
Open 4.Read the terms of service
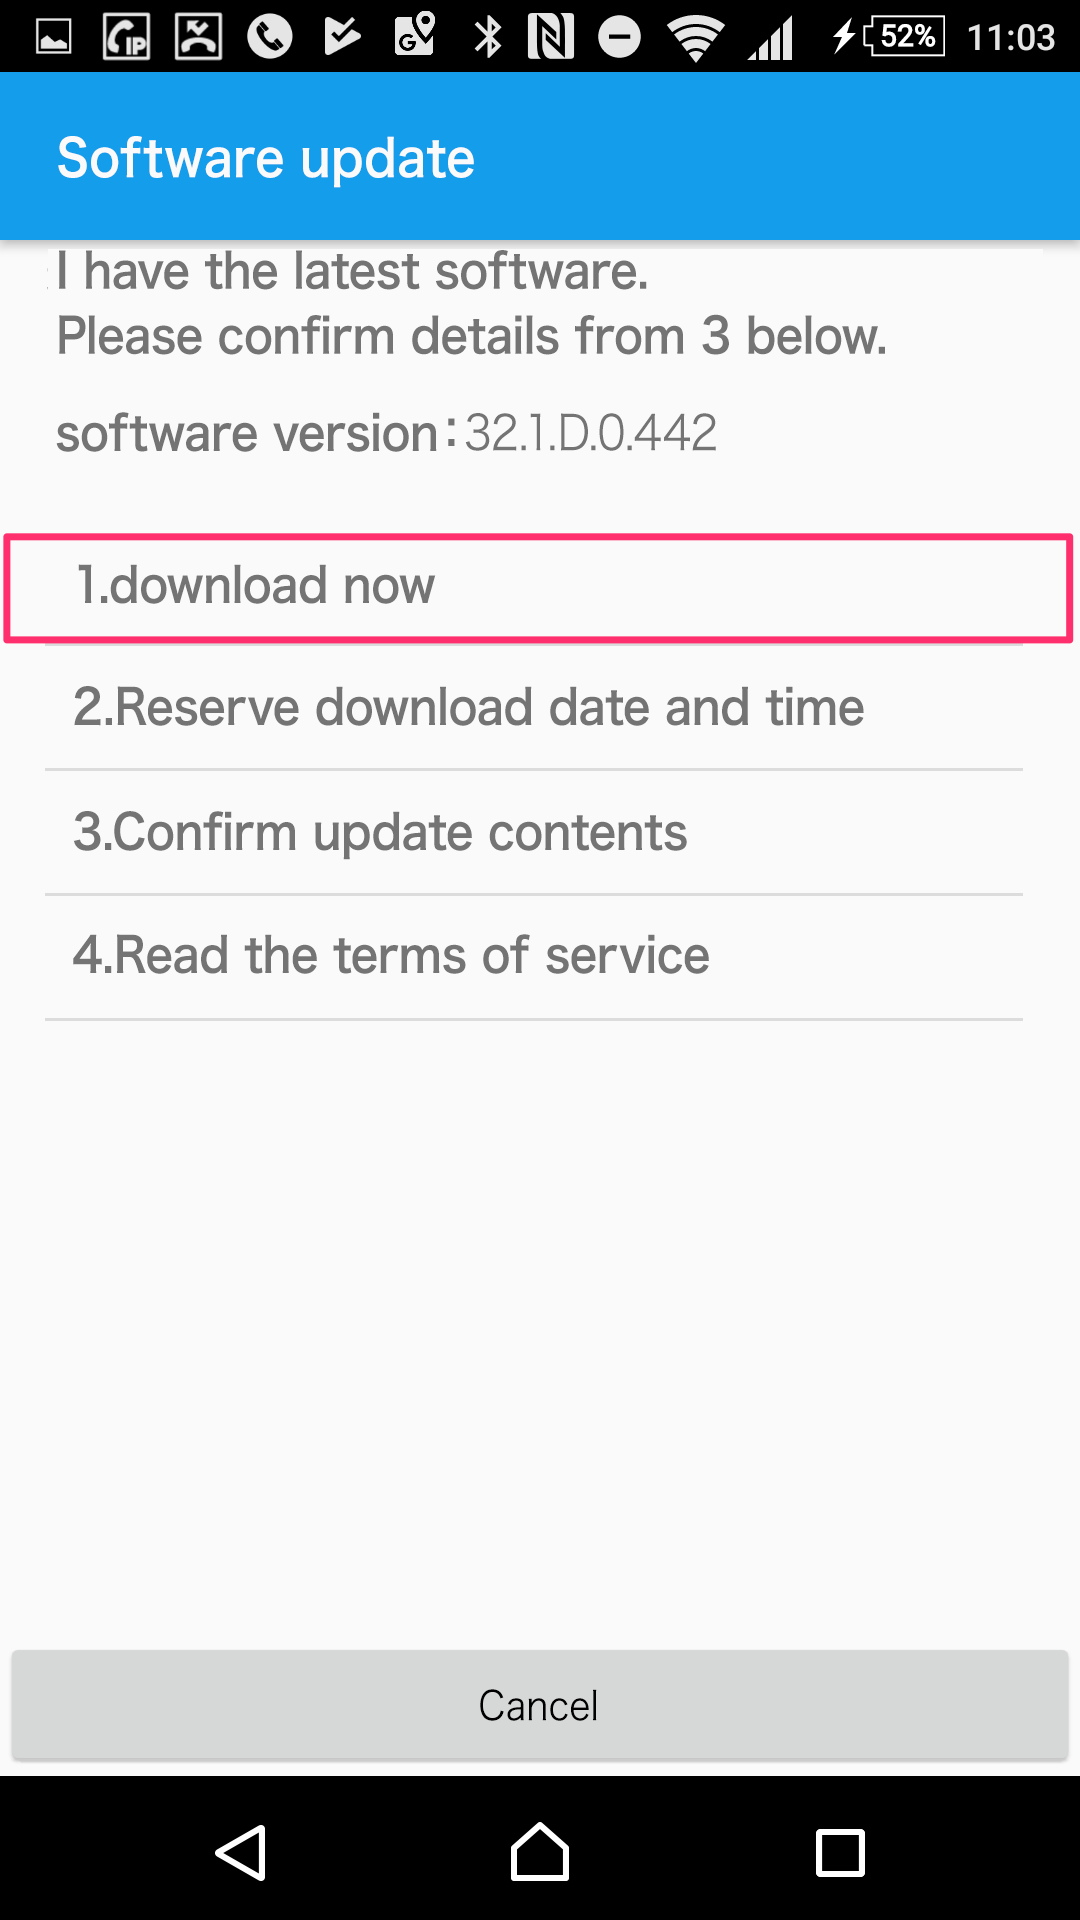pyautogui.click(x=534, y=957)
